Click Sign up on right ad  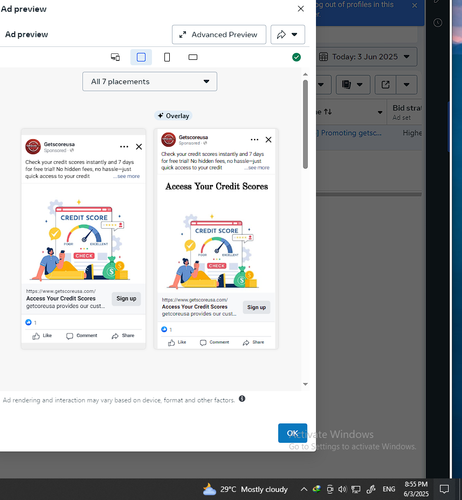256,307
